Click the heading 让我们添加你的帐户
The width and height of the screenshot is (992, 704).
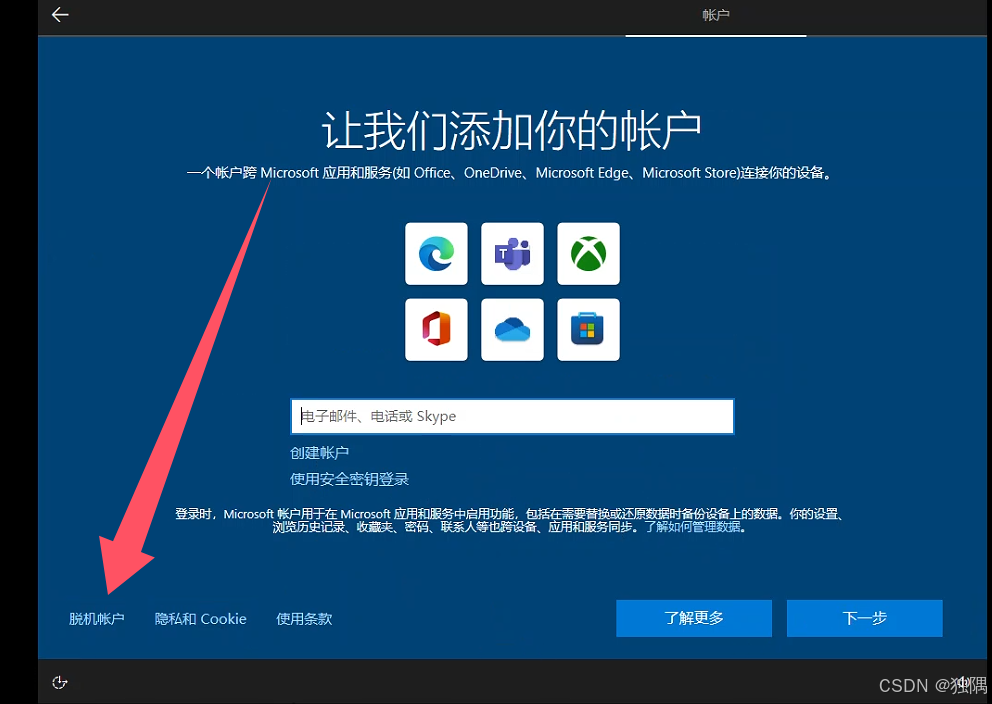point(512,130)
